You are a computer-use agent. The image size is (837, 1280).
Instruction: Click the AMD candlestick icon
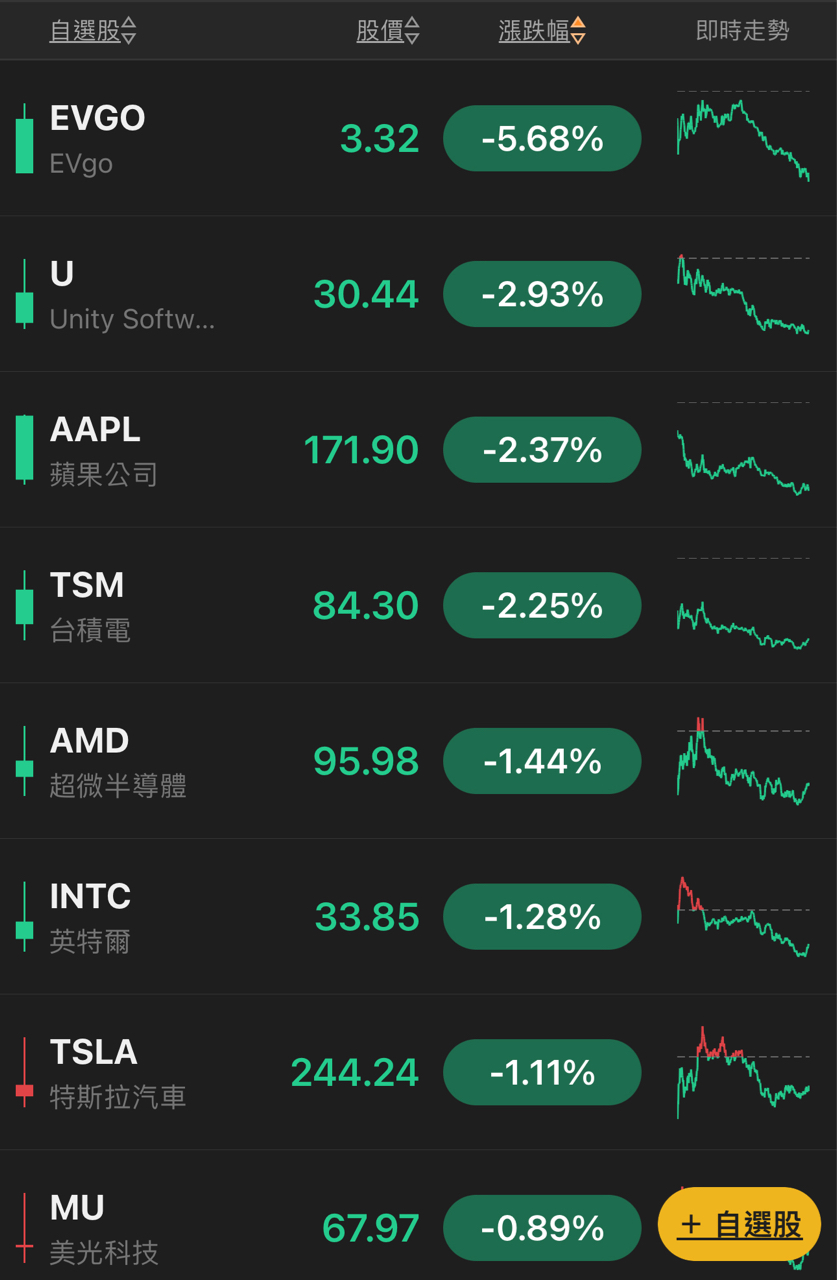[24, 763]
